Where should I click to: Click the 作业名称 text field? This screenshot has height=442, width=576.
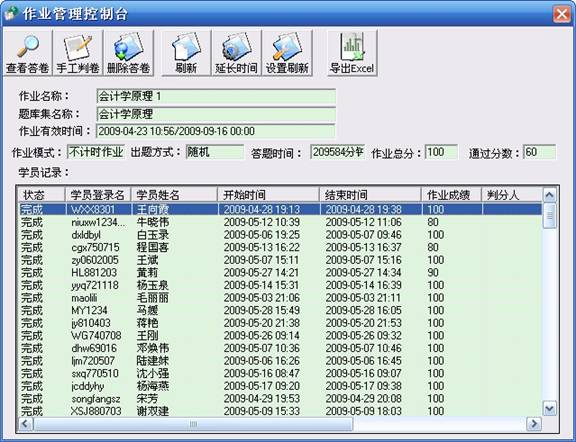tap(216, 97)
